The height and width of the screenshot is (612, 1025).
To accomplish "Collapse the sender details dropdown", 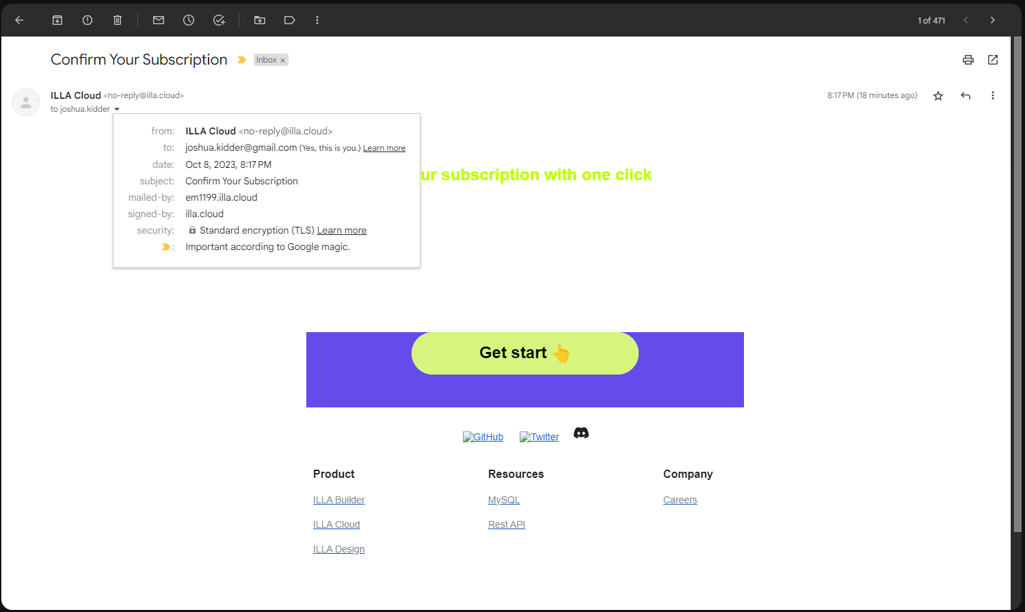I will click(119, 109).
